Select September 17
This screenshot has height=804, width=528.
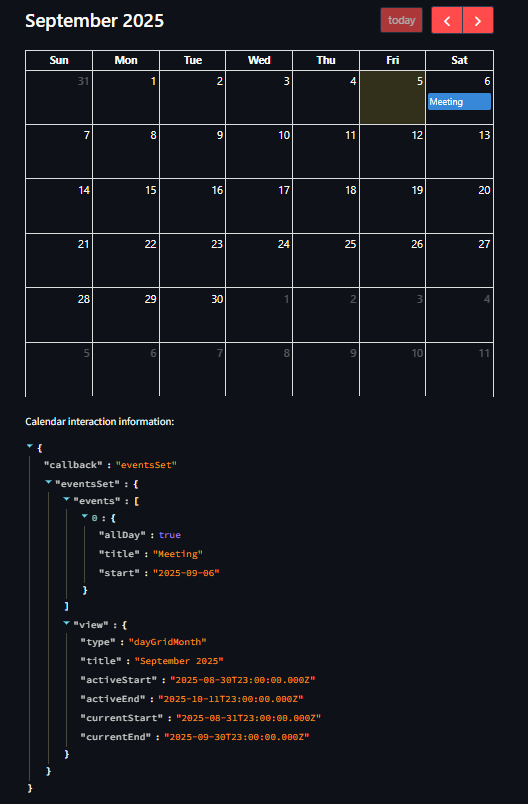(x=259, y=206)
